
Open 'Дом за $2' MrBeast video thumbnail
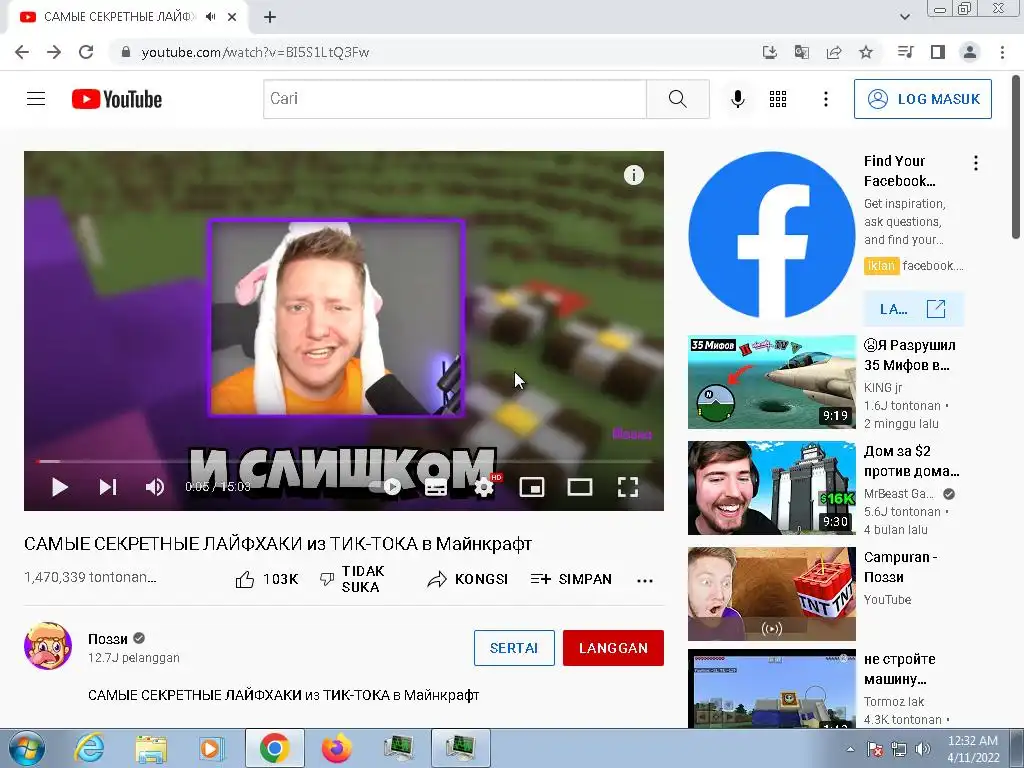771,488
